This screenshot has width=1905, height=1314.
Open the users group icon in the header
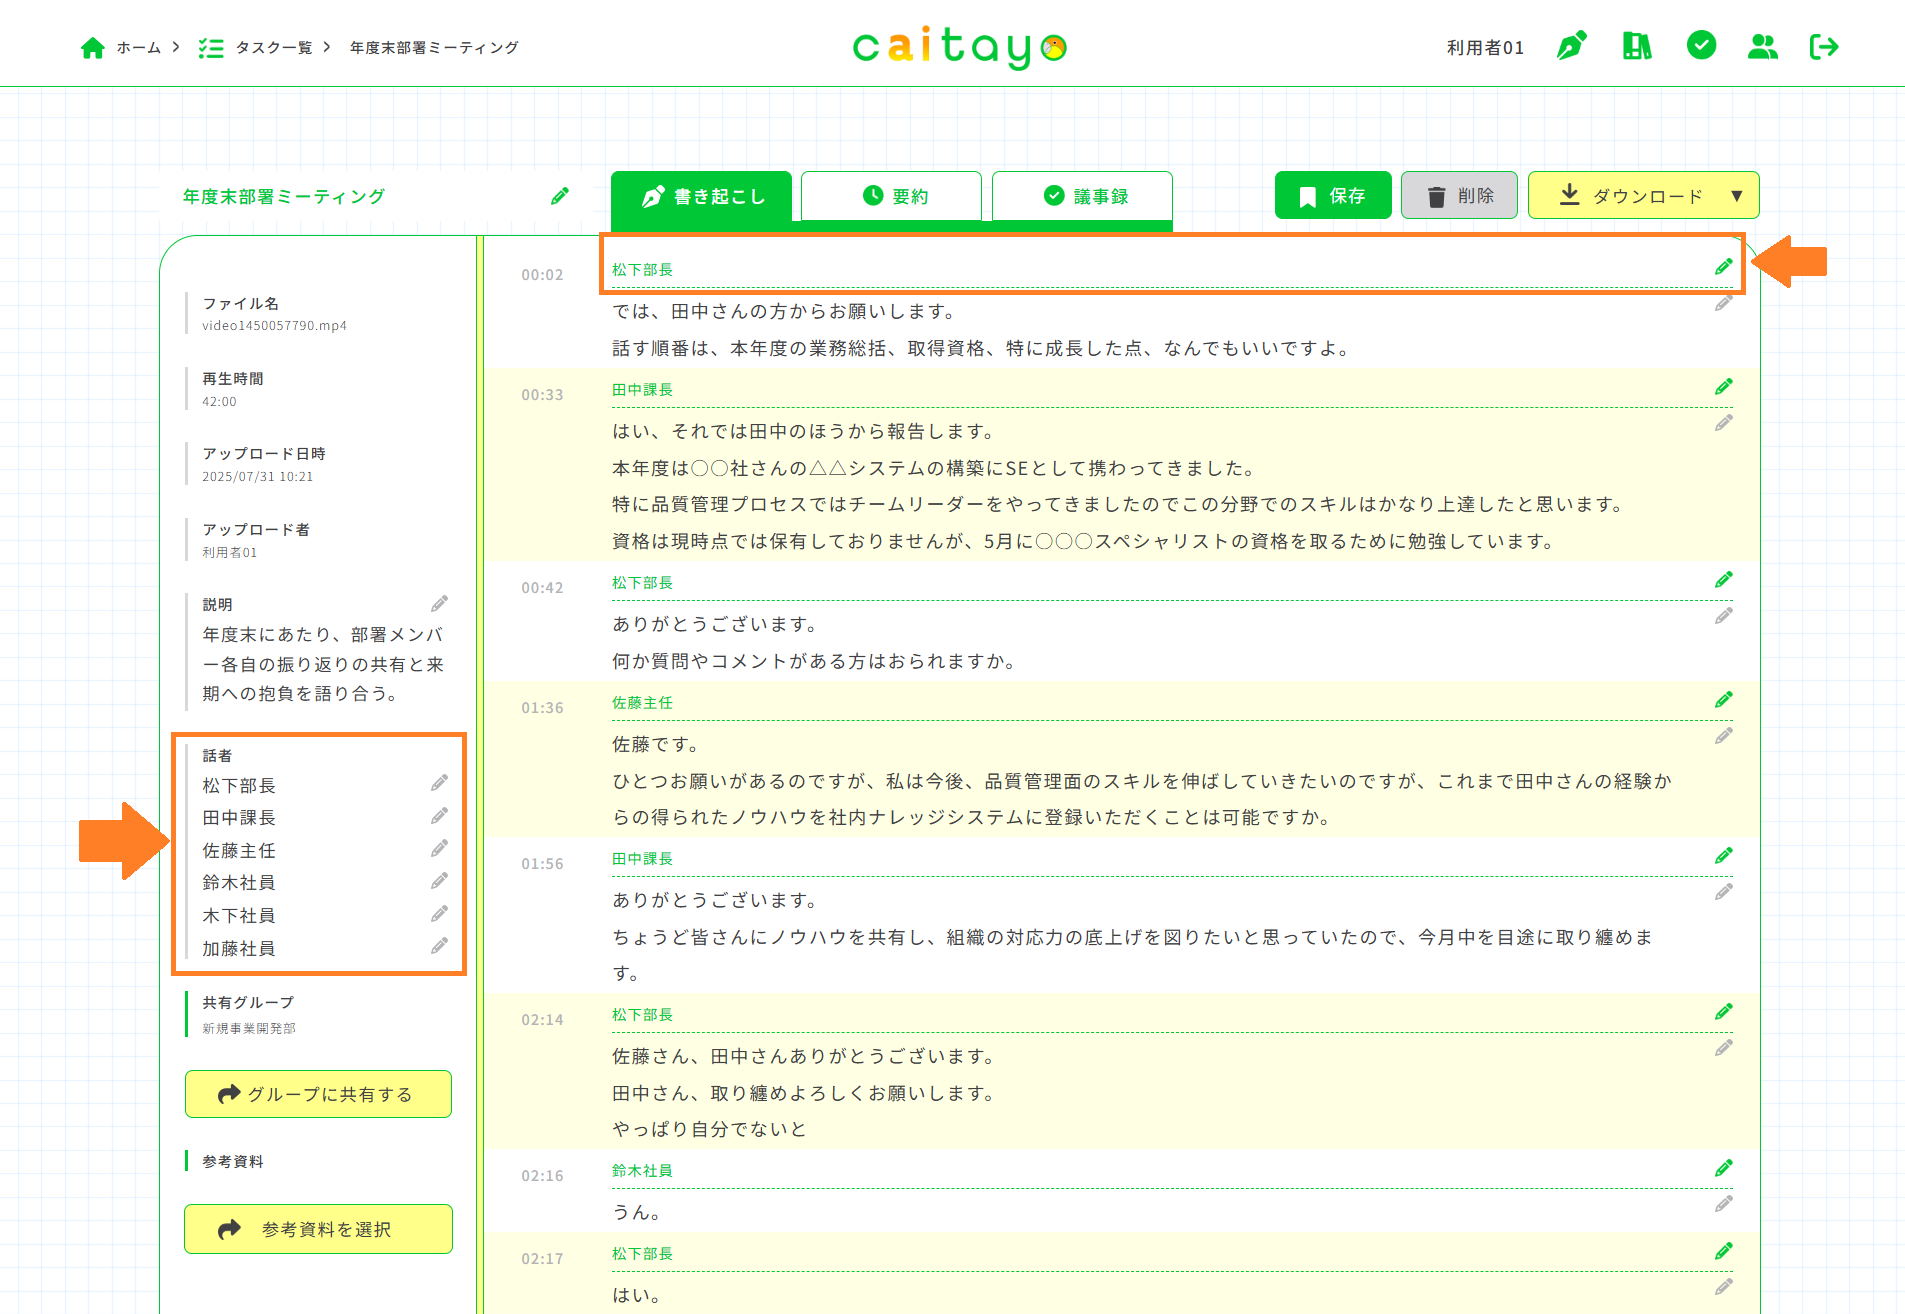point(1762,46)
